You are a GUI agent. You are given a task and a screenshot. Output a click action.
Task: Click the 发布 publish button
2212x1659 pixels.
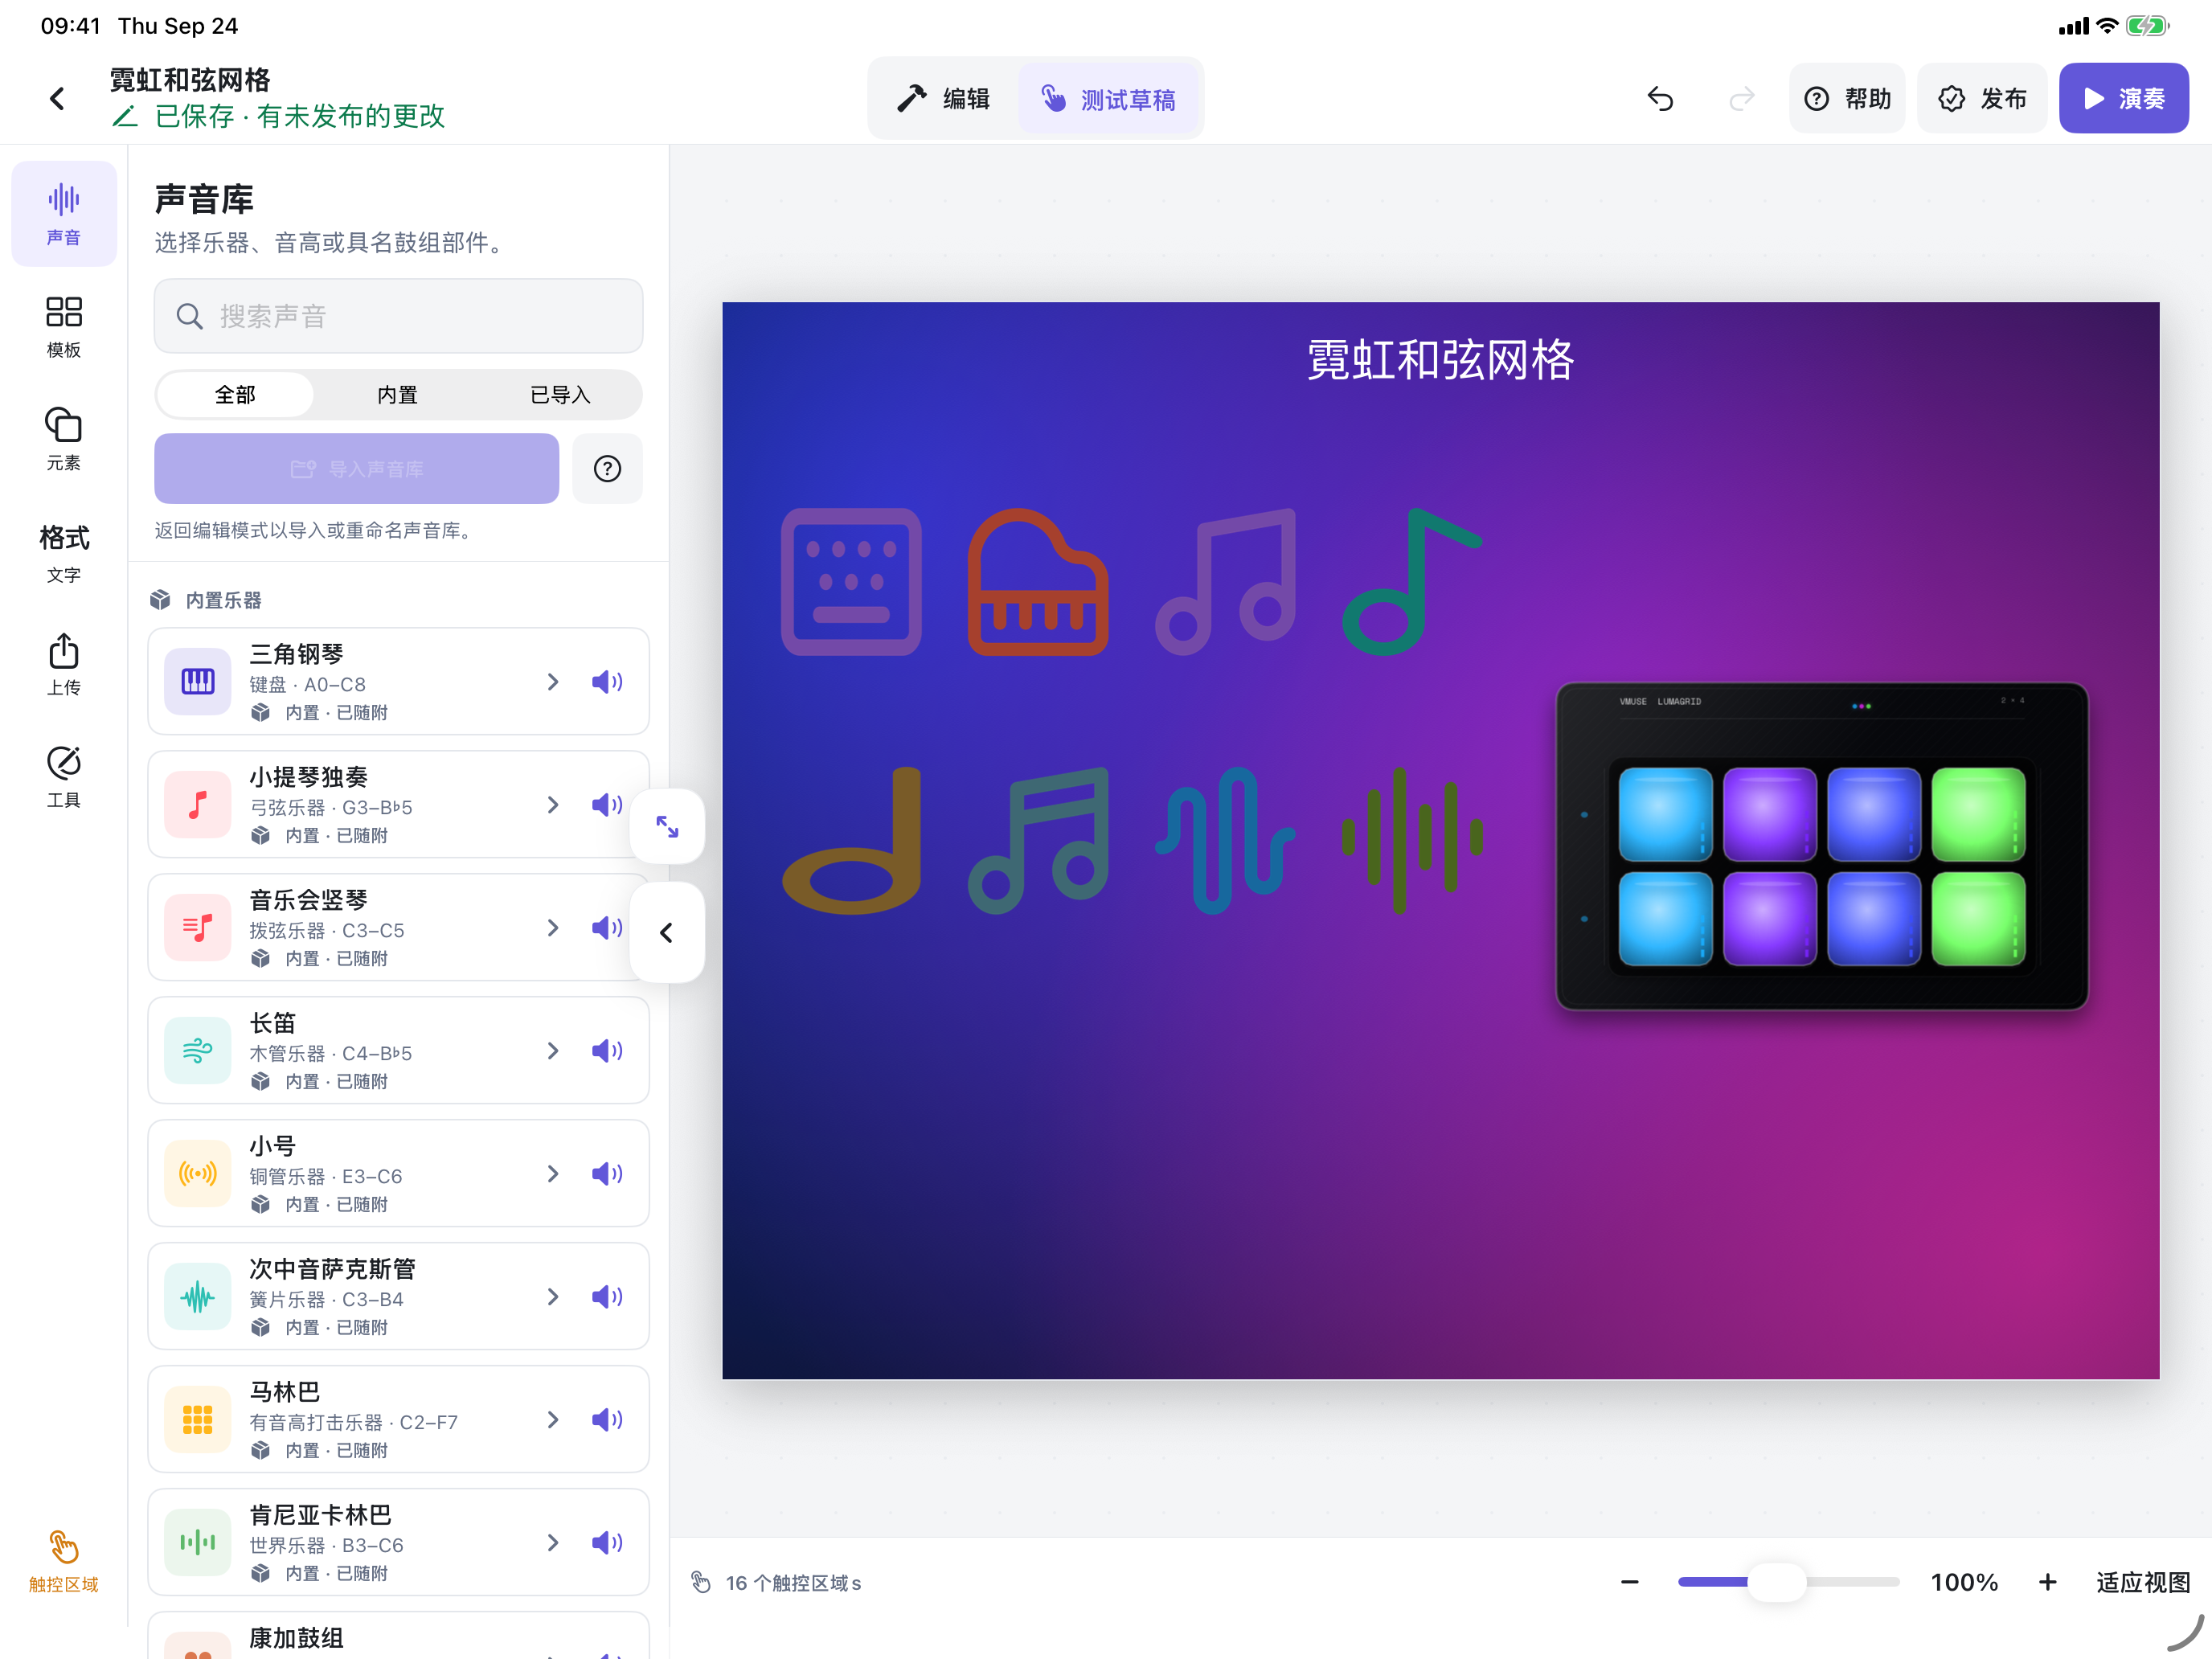pos(1982,98)
